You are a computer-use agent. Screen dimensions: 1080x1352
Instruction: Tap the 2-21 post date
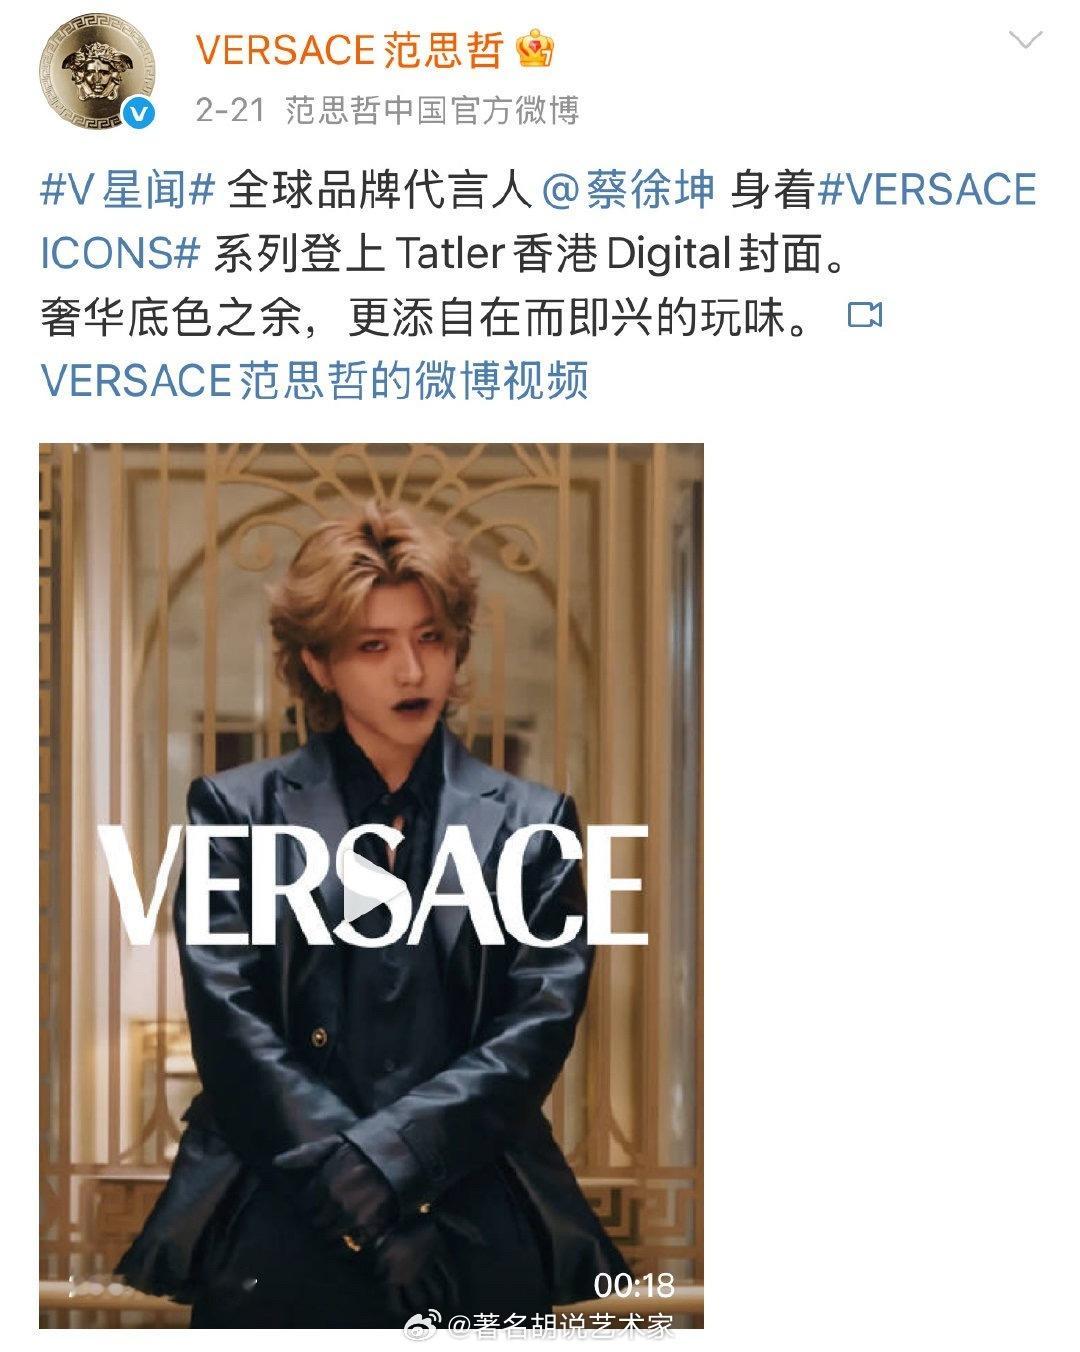tap(230, 109)
